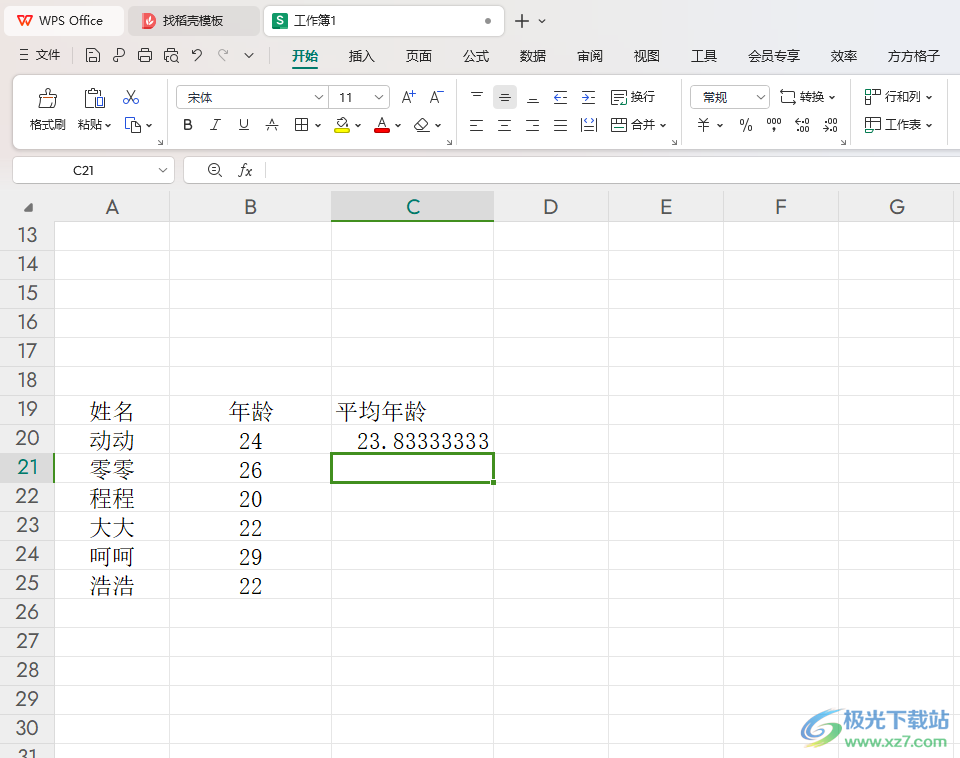960x758 pixels.
Task: Expand the quick access toolbar chevron
Action: pyautogui.click(x=249, y=56)
